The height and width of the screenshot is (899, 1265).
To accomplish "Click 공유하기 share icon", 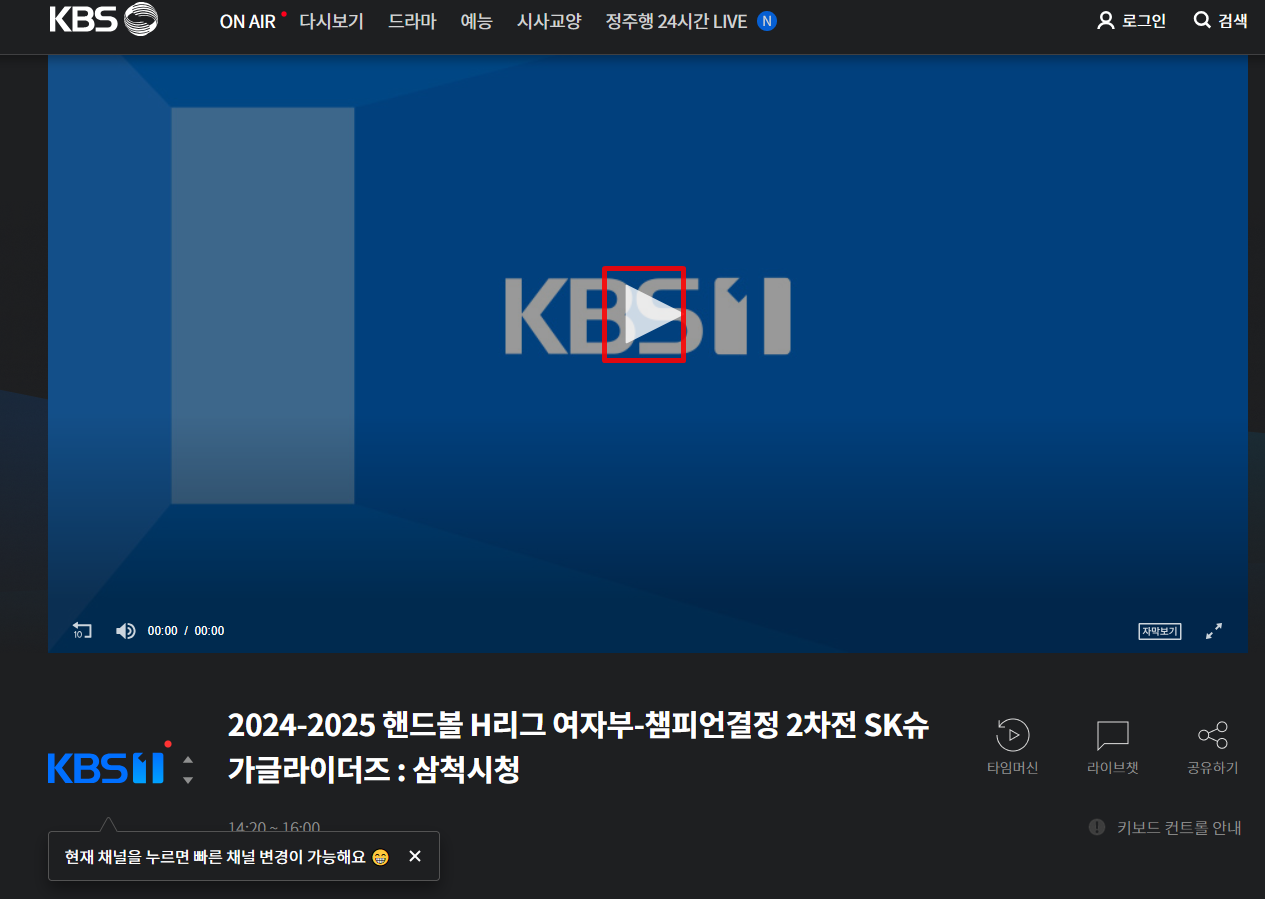I will pyautogui.click(x=1213, y=746).
